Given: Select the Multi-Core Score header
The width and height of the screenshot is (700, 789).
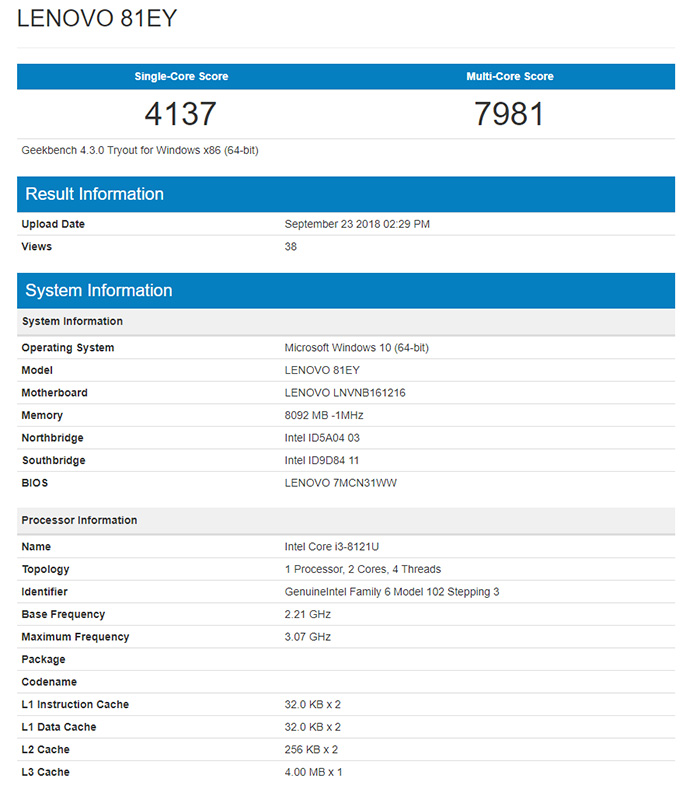Looking at the screenshot, I should pyautogui.click(x=510, y=76).
